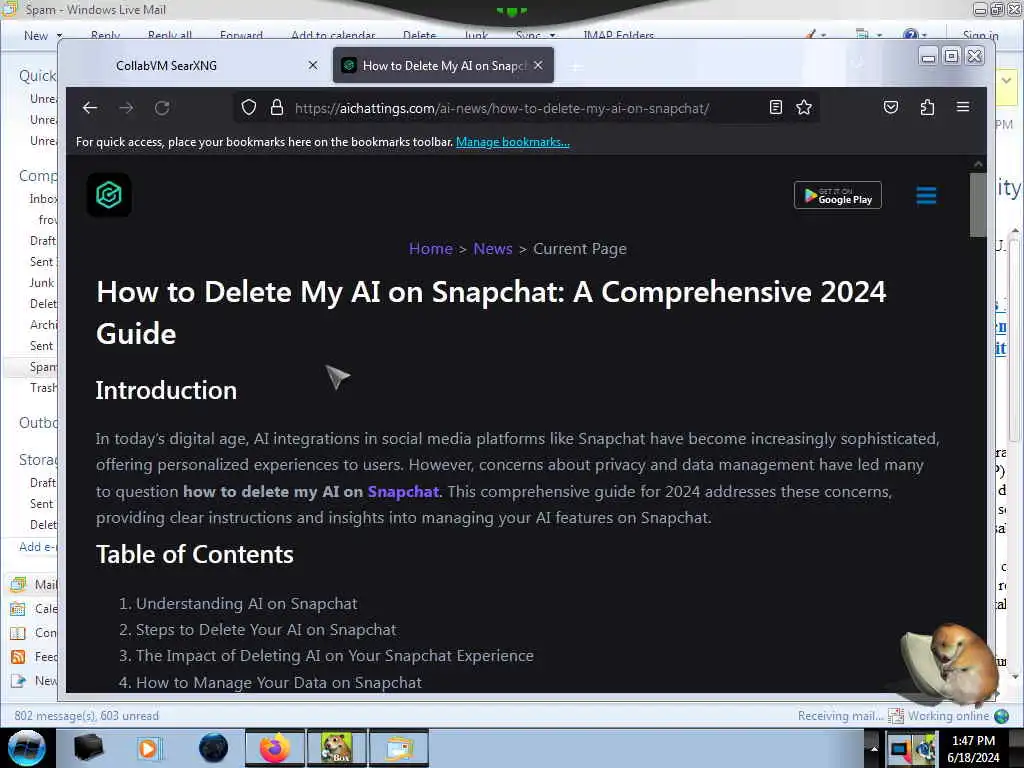Close the How to Delete My AI tab

tap(537, 65)
